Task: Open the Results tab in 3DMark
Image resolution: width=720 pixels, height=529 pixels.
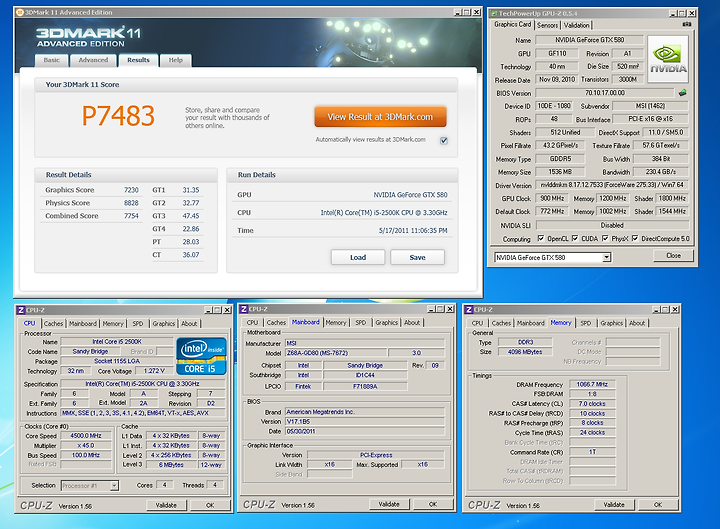Action: [x=138, y=60]
